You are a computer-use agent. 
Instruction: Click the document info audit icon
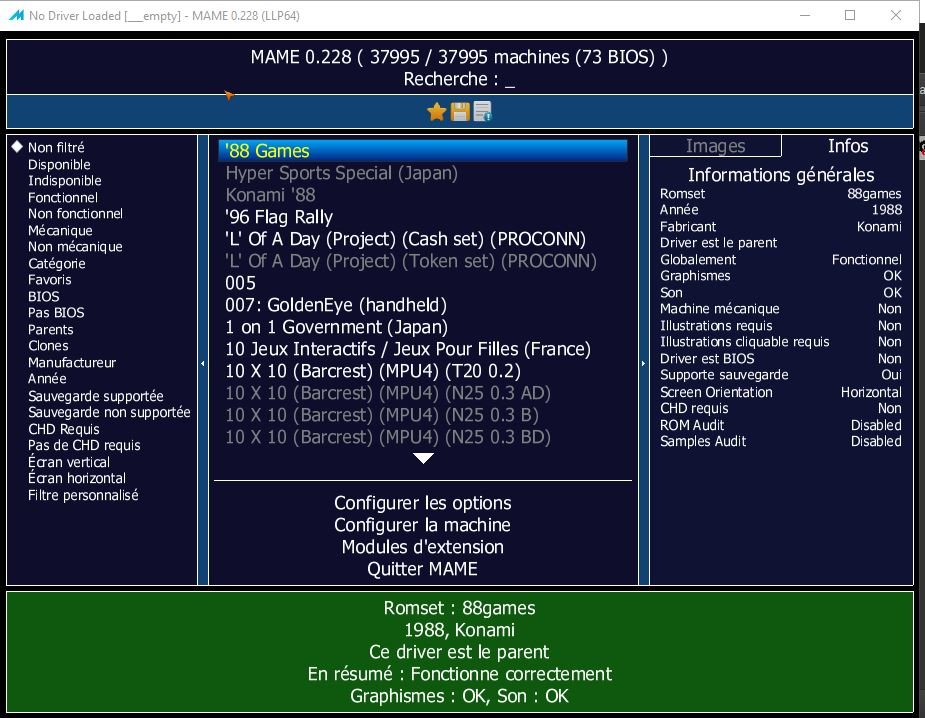tap(483, 112)
